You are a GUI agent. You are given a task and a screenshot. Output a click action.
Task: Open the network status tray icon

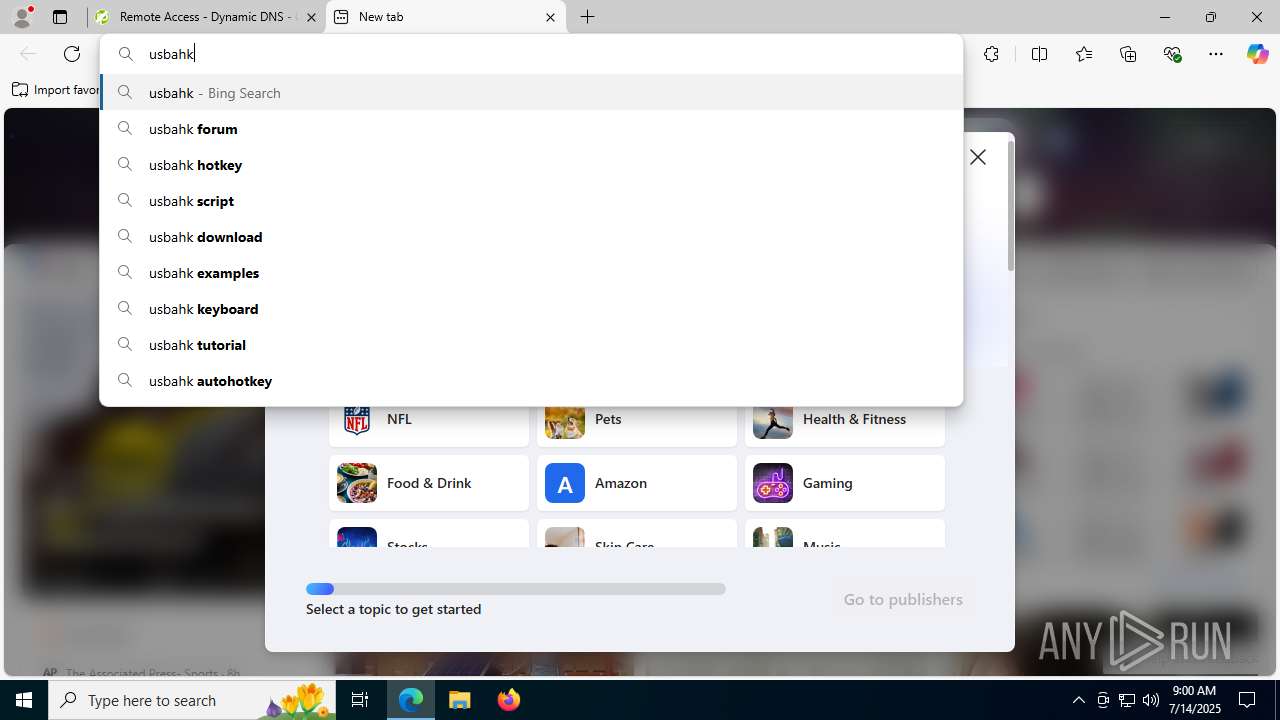click(1127, 700)
